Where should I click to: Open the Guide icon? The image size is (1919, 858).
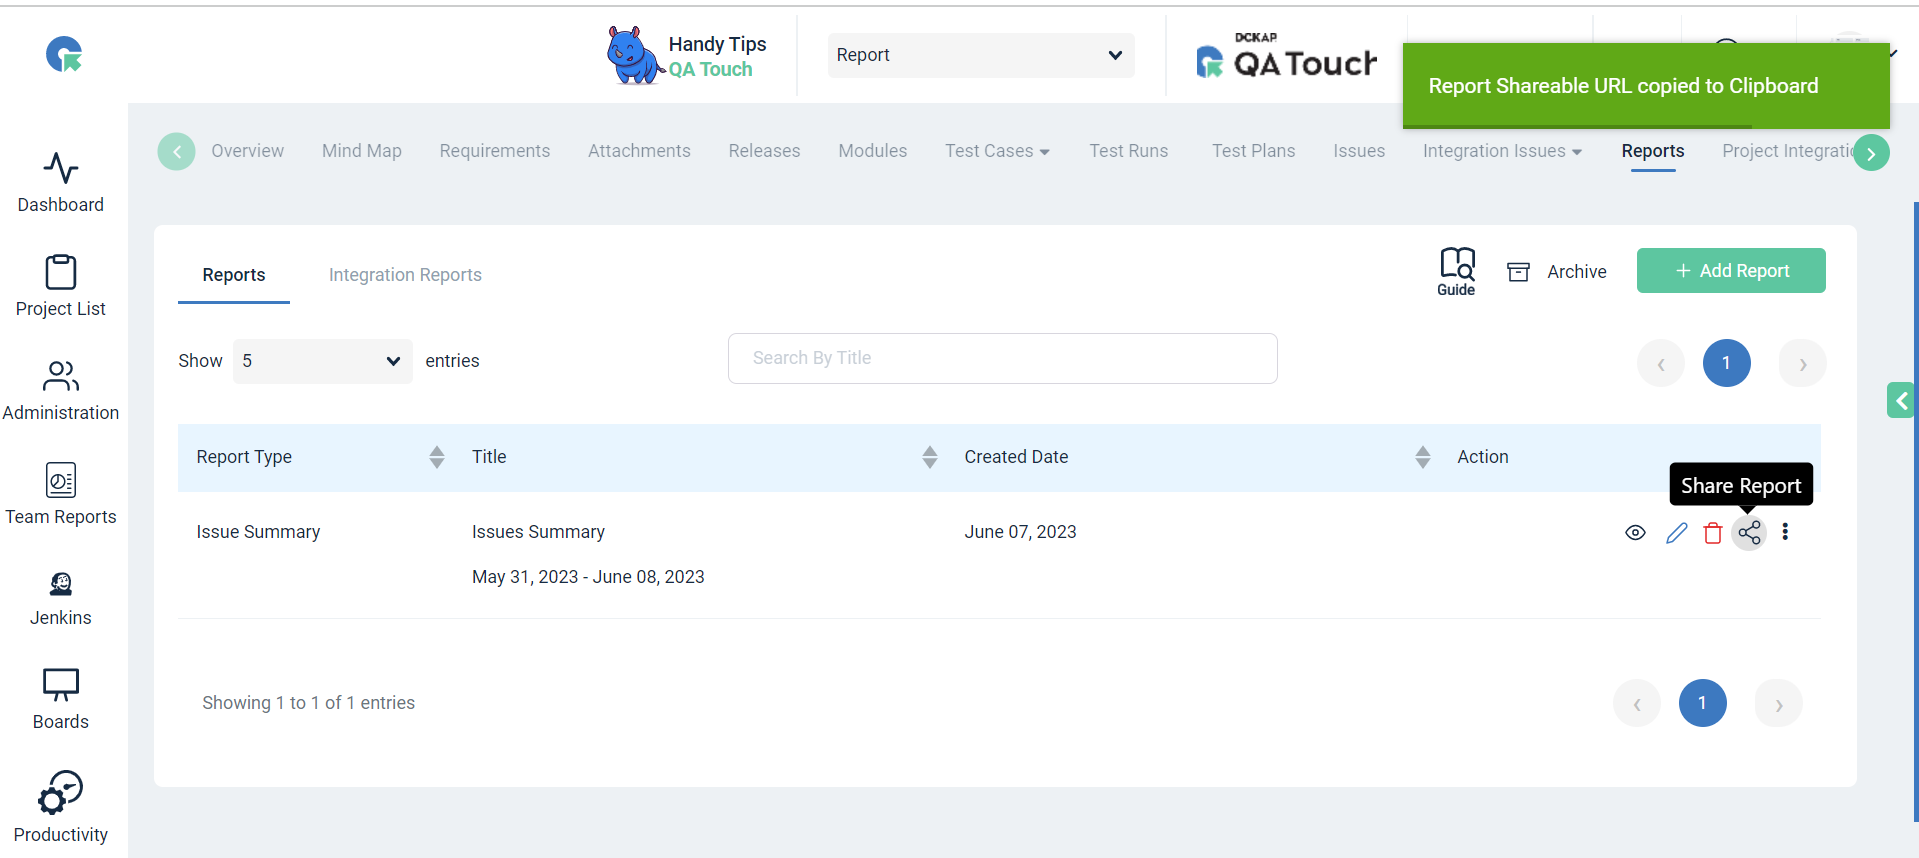1457,271
